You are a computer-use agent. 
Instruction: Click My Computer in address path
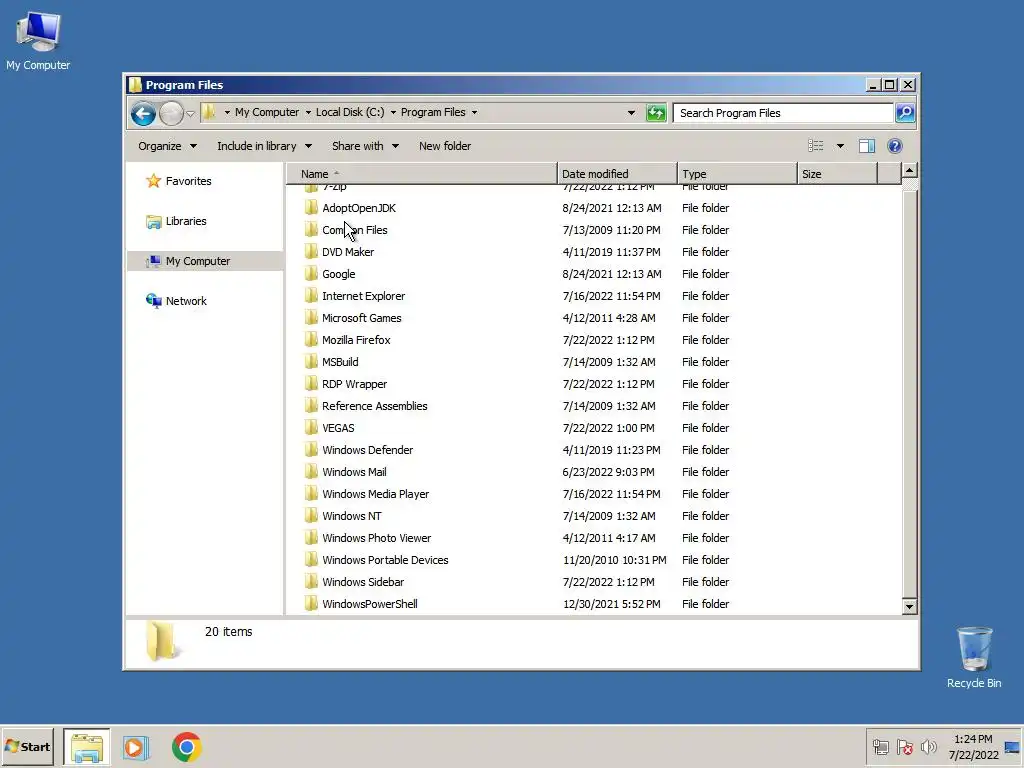266,112
